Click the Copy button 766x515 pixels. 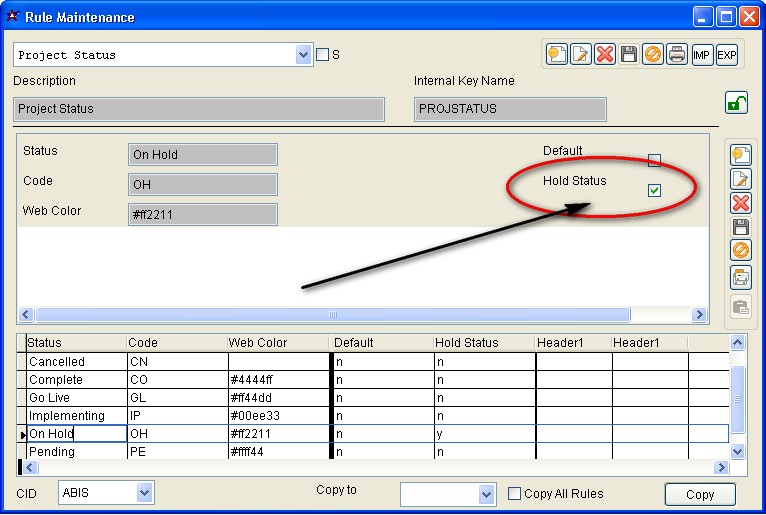point(700,494)
